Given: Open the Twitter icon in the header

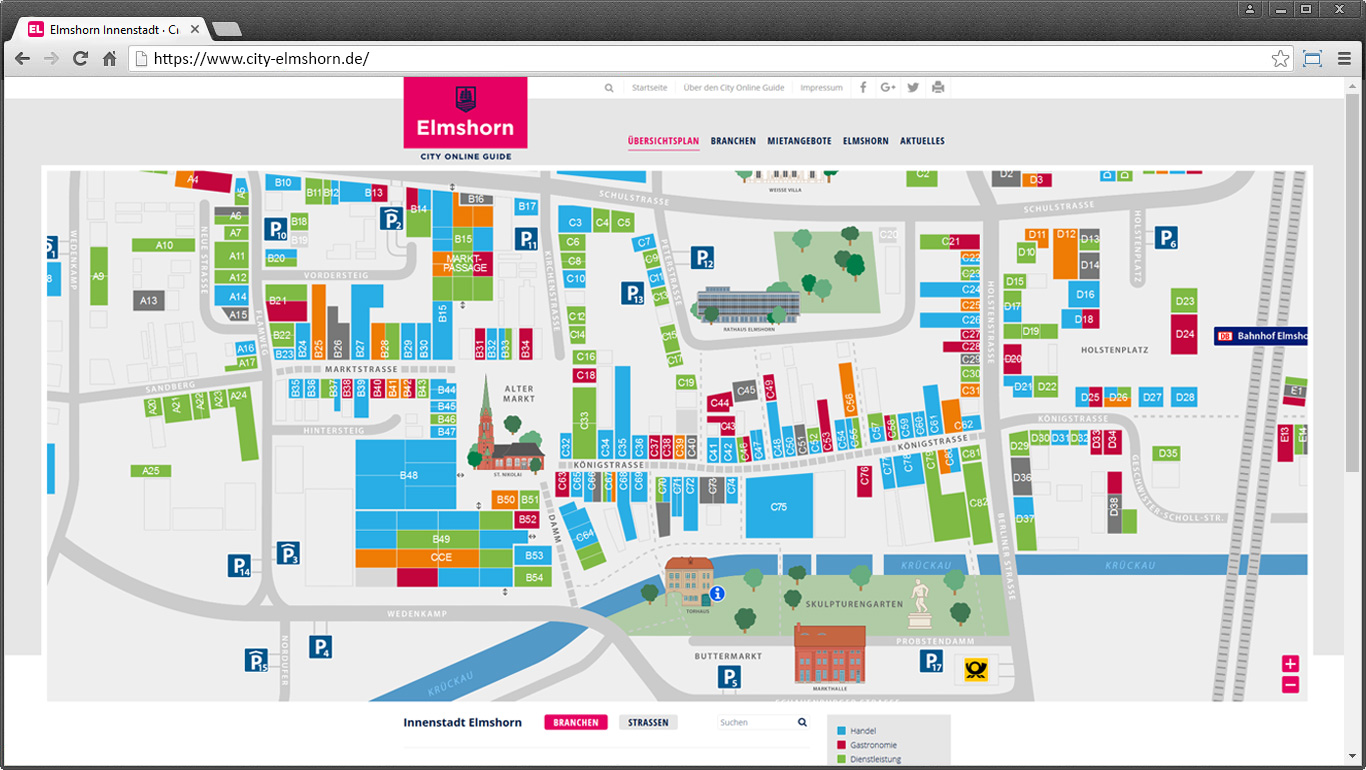Looking at the screenshot, I should 913,87.
